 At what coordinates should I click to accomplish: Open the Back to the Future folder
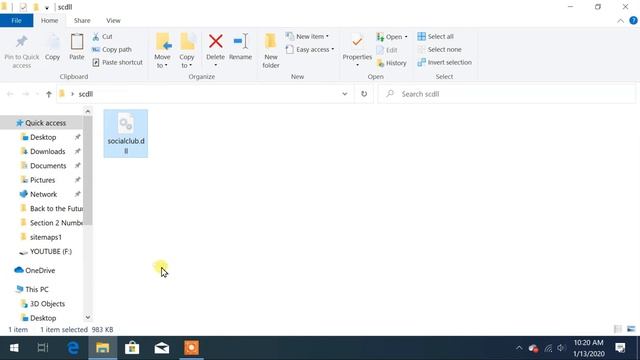click(51, 209)
